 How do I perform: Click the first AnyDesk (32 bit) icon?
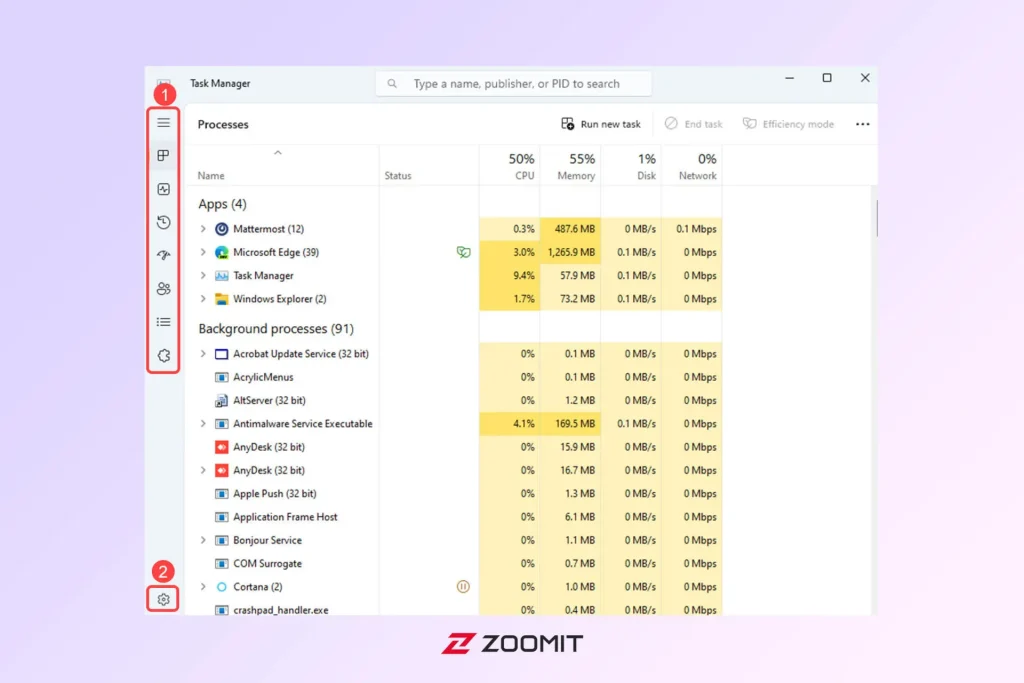coord(221,447)
